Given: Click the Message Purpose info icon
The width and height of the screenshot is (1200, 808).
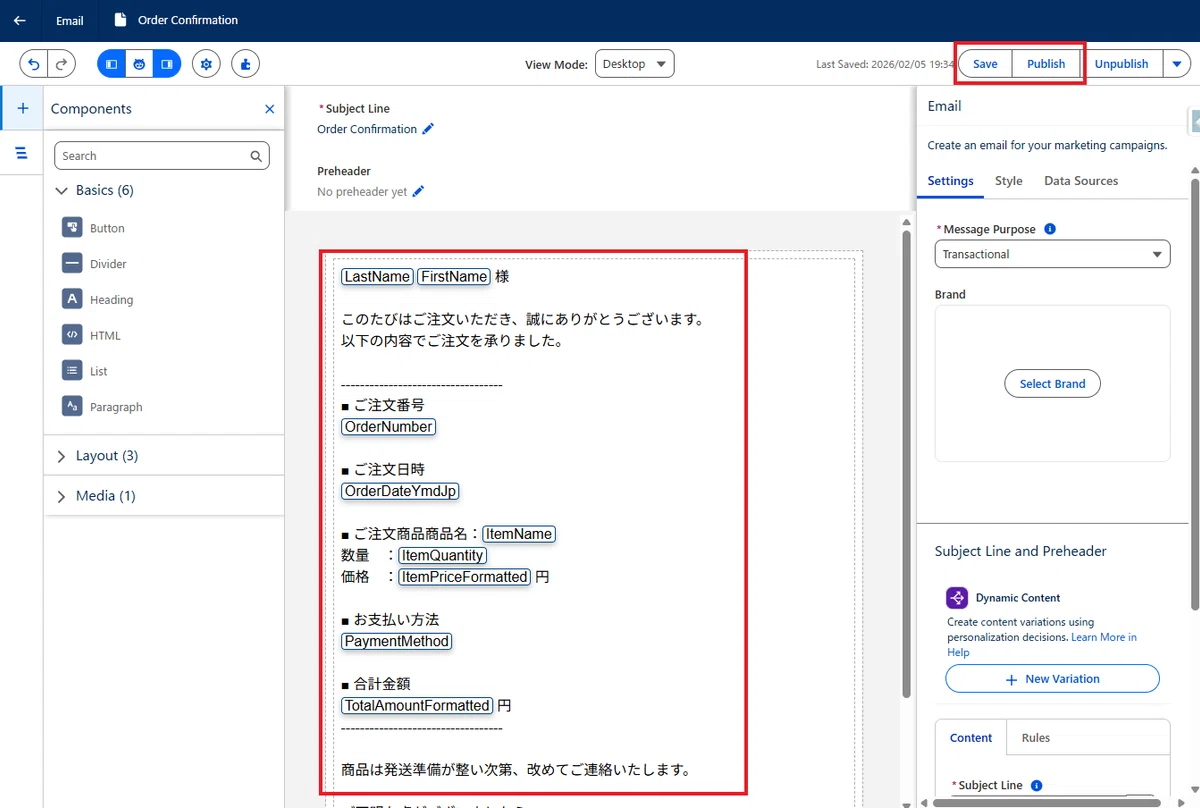Looking at the screenshot, I should pos(1050,229).
